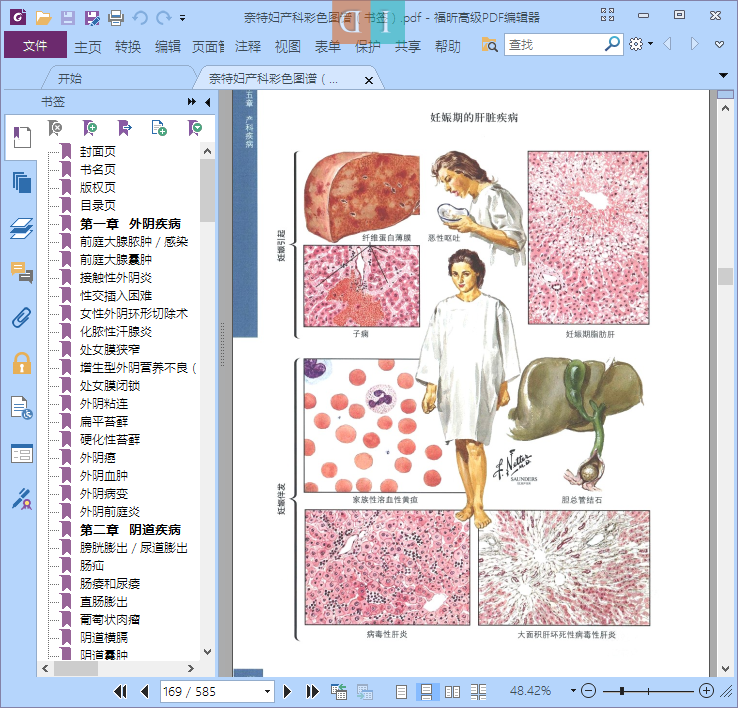Switch to the 开始 document tab
Screen dimensions: 738x708
pyautogui.click(x=70, y=79)
